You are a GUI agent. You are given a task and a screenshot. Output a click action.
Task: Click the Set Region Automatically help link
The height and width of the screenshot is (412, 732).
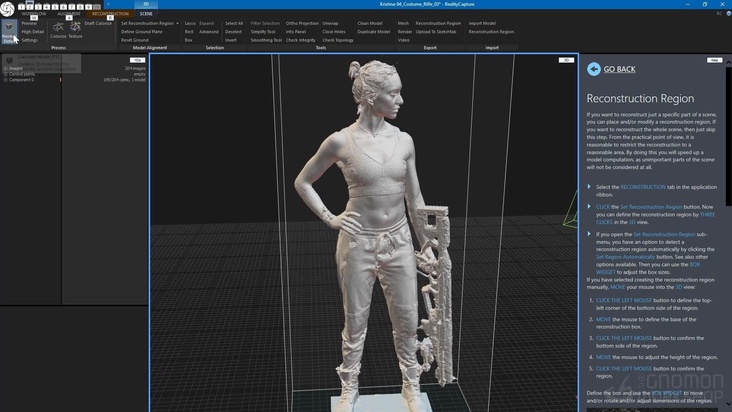625,257
